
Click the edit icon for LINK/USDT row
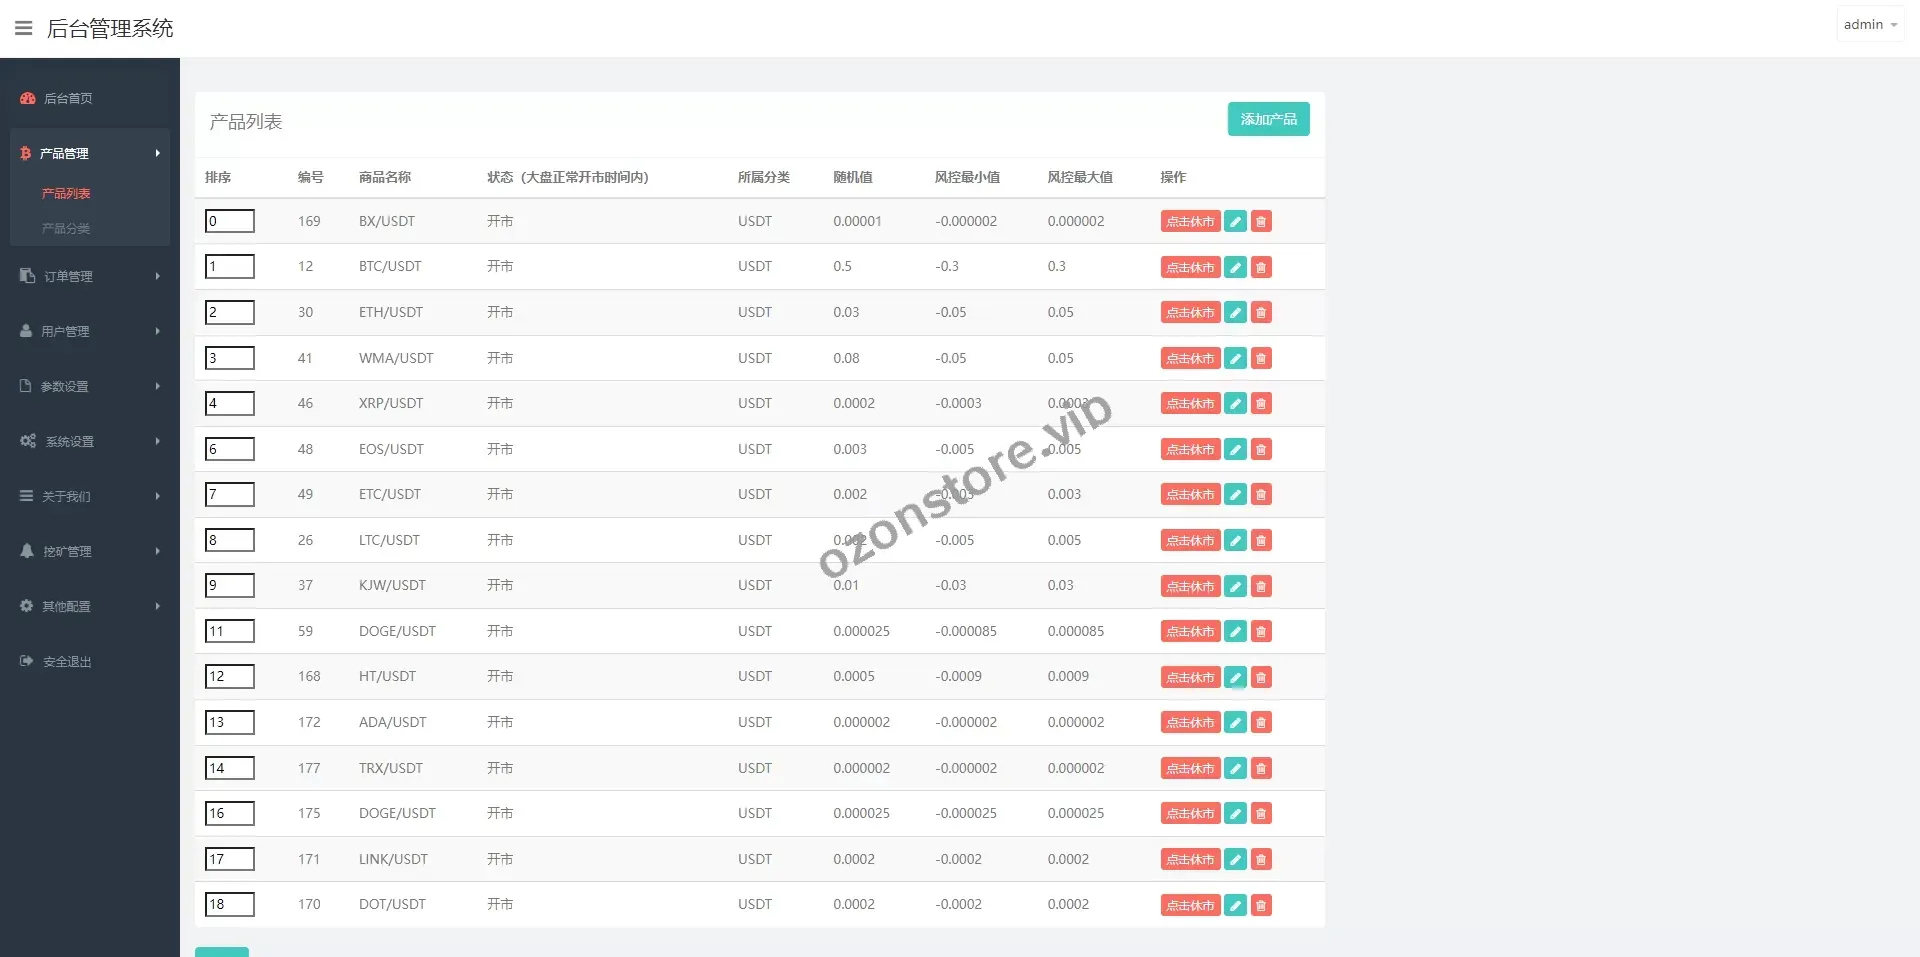pyautogui.click(x=1235, y=860)
